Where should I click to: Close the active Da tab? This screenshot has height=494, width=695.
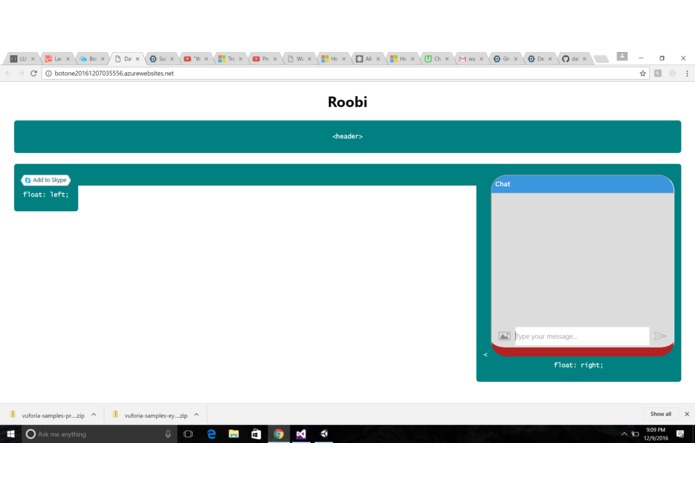[137, 59]
